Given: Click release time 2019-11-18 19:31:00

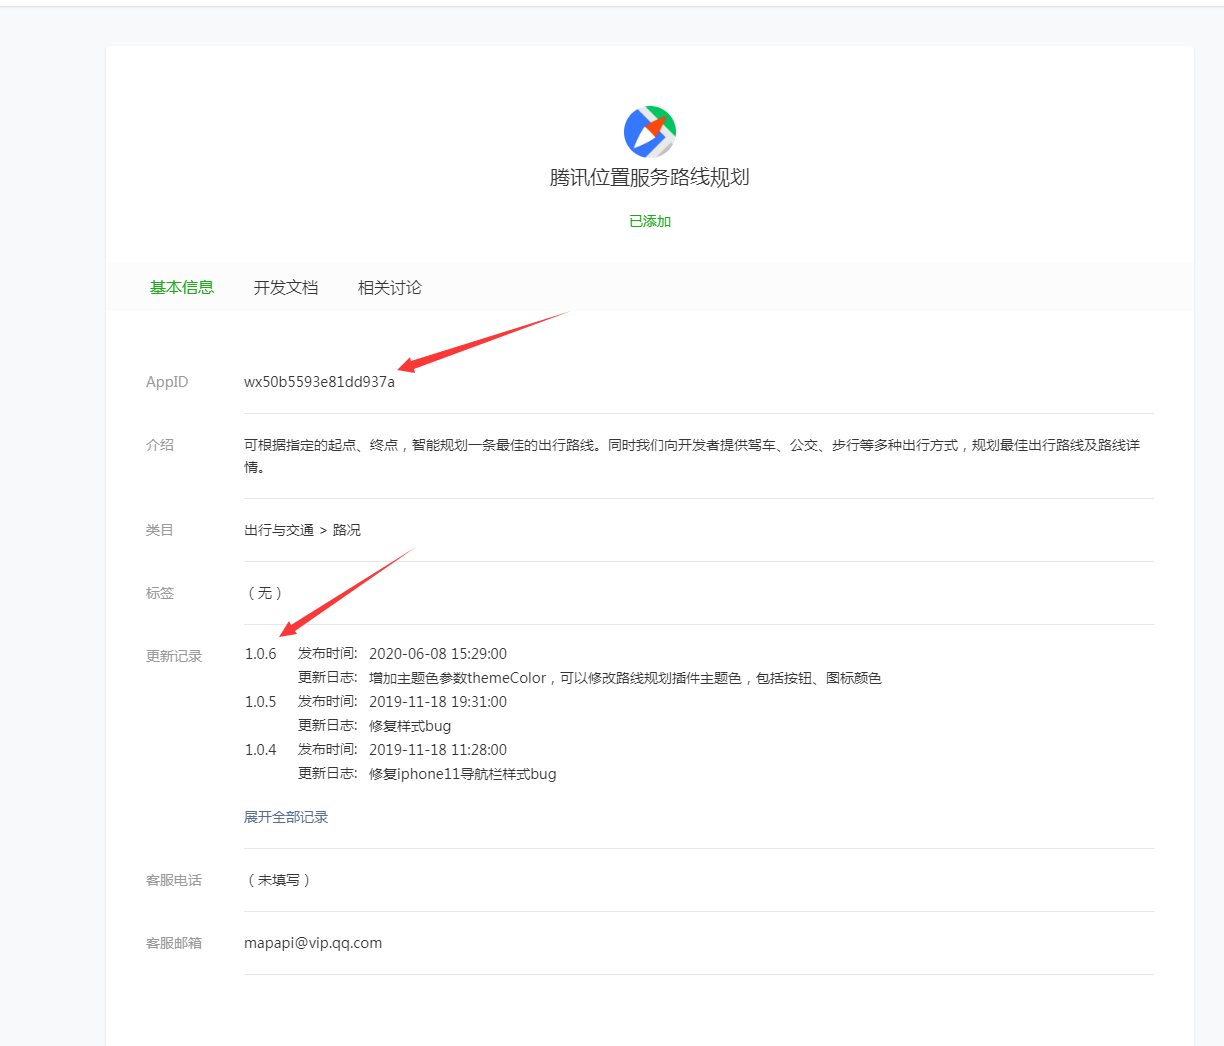Looking at the screenshot, I should [438, 702].
